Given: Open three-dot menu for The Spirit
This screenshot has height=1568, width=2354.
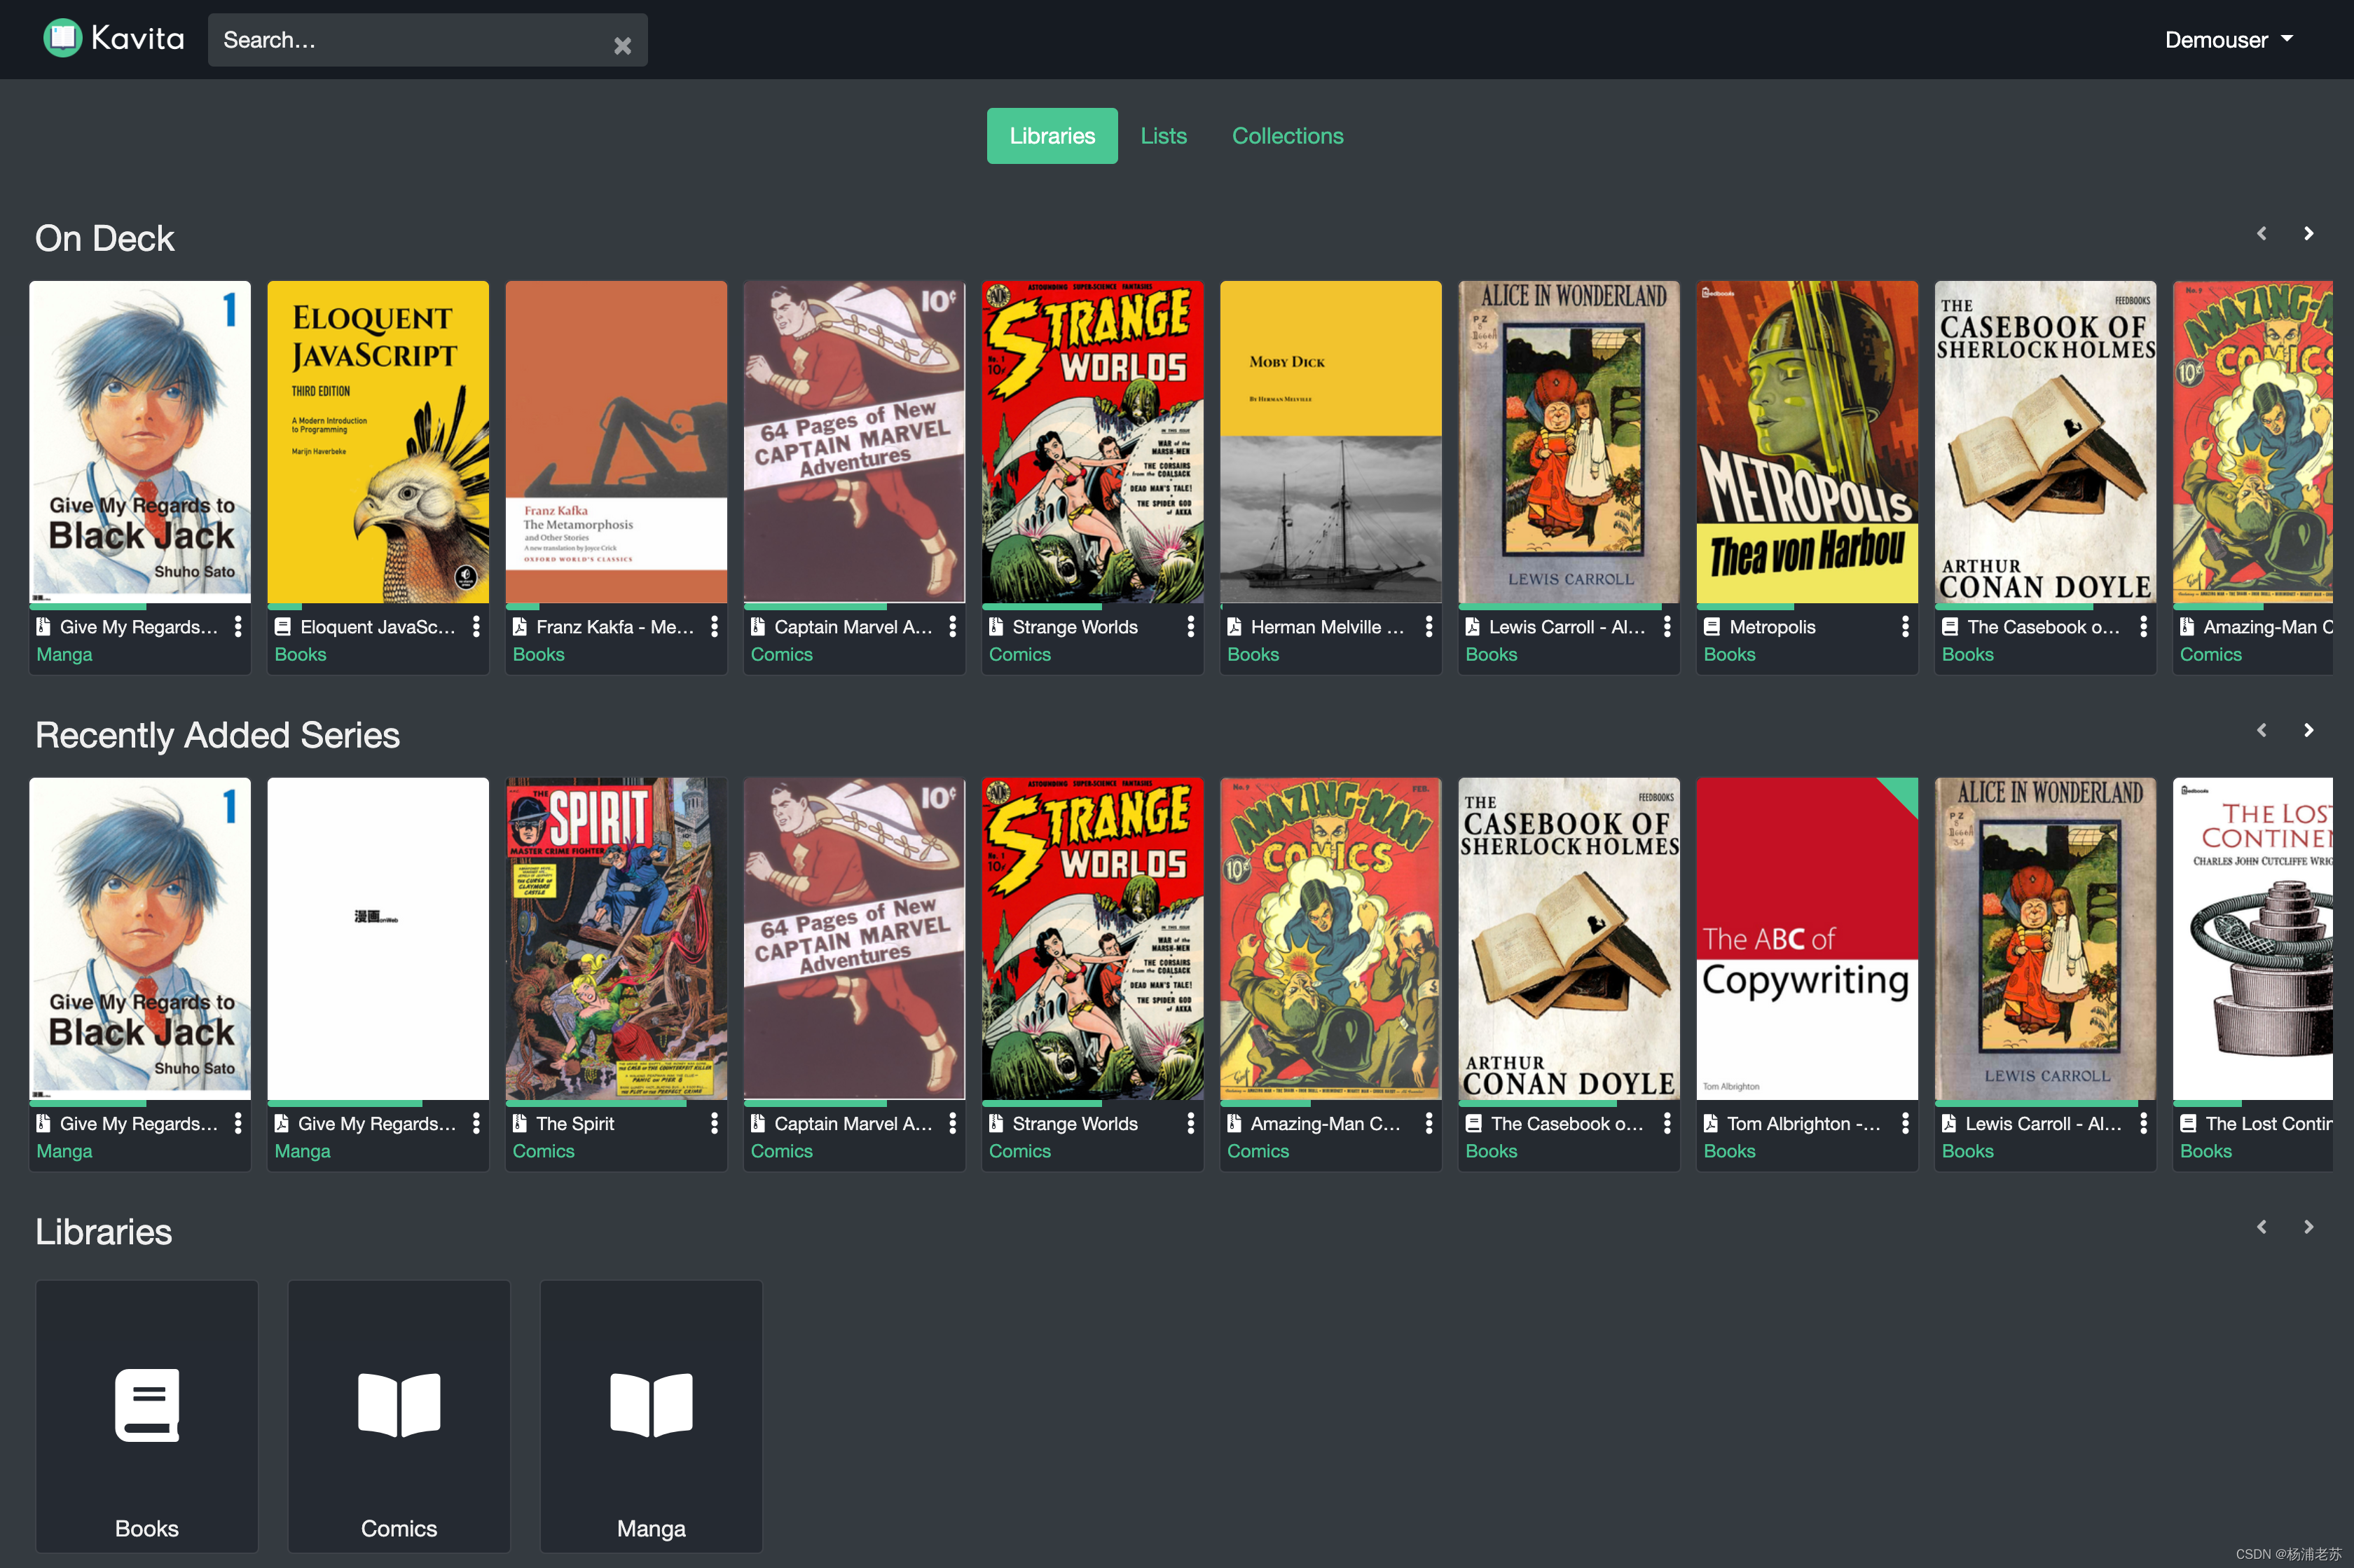Looking at the screenshot, I should coord(714,1123).
